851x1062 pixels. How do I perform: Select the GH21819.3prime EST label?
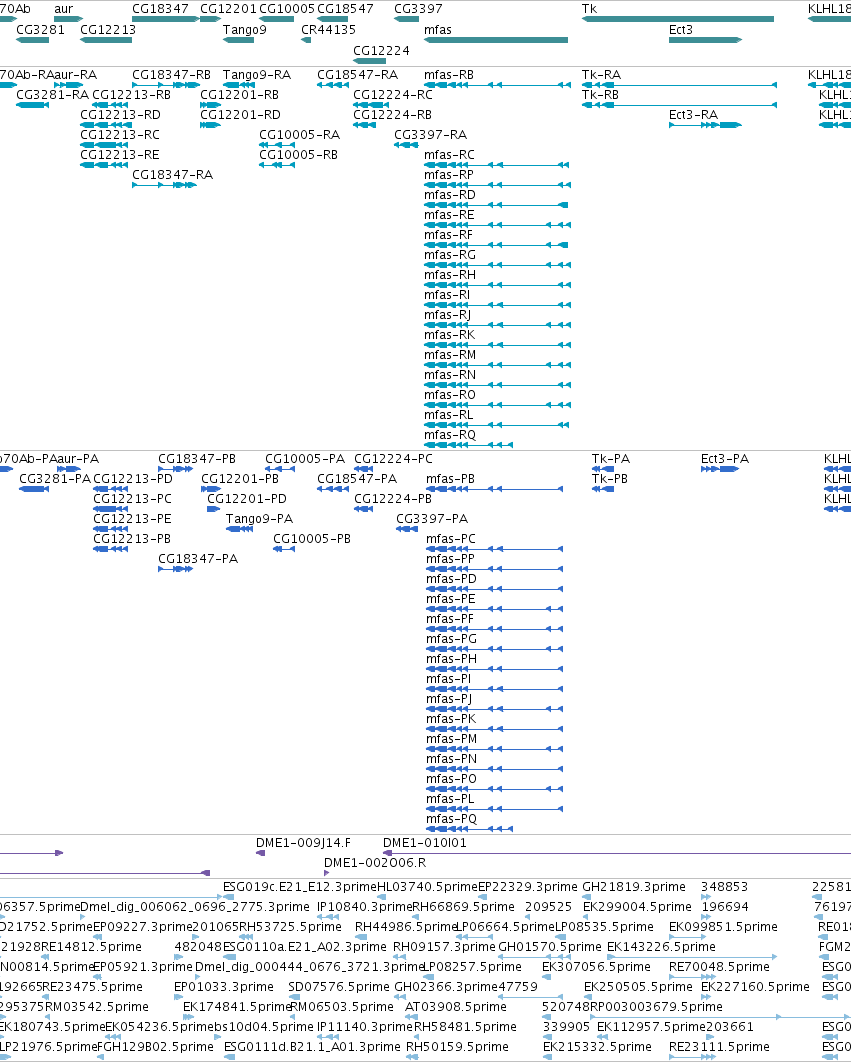tap(634, 887)
